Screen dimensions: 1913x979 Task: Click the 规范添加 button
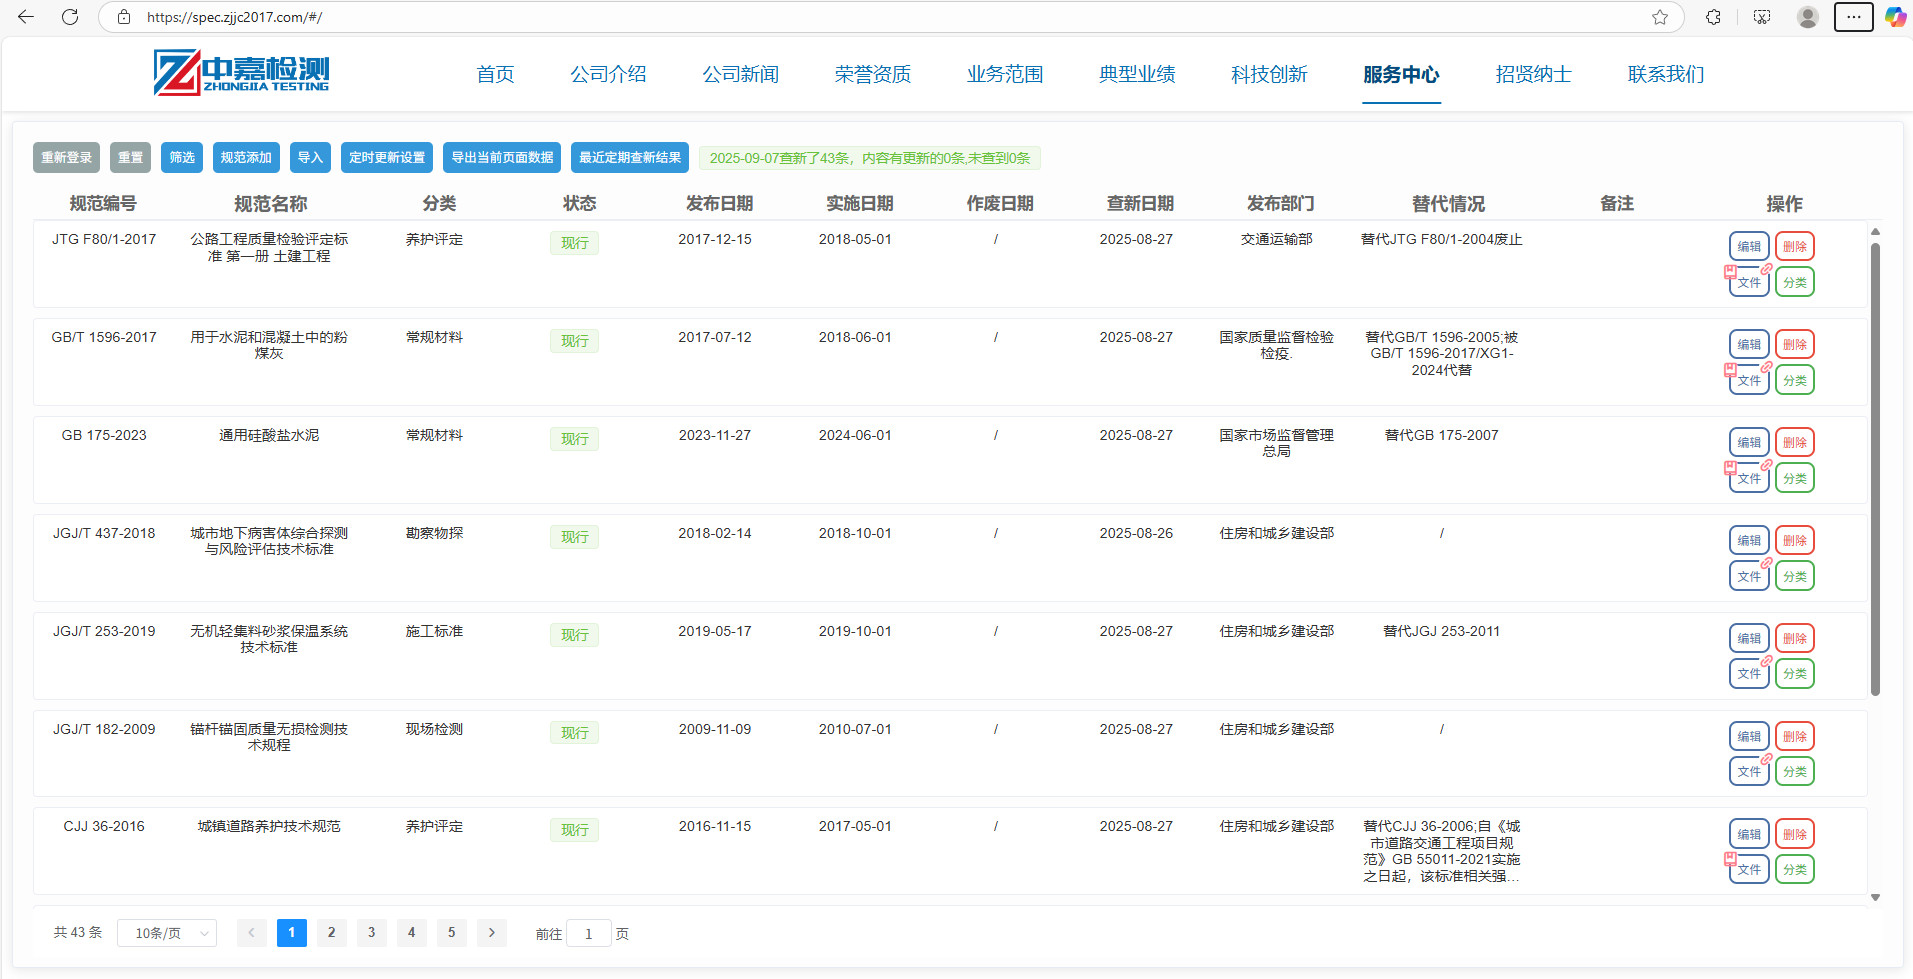click(x=246, y=158)
